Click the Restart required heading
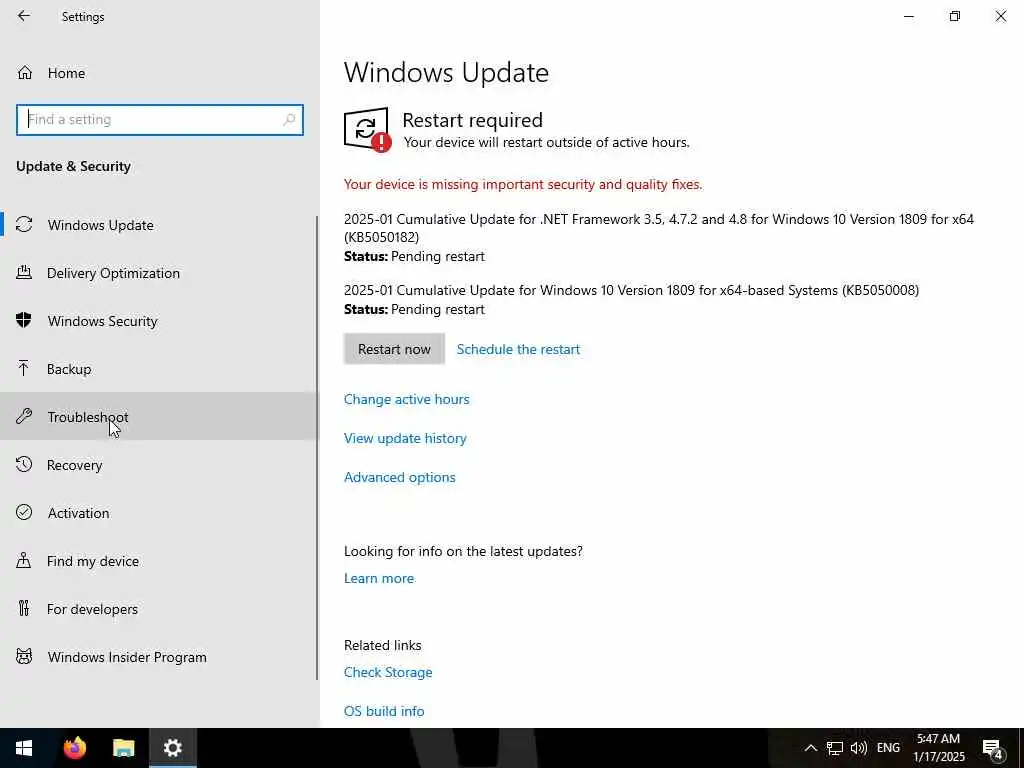The image size is (1024, 768). [x=472, y=120]
